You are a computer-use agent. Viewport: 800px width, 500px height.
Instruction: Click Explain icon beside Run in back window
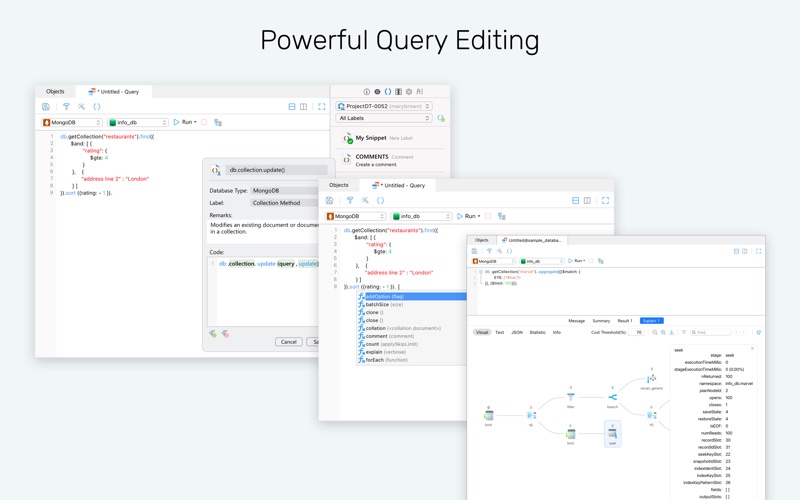tap(218, 122)
